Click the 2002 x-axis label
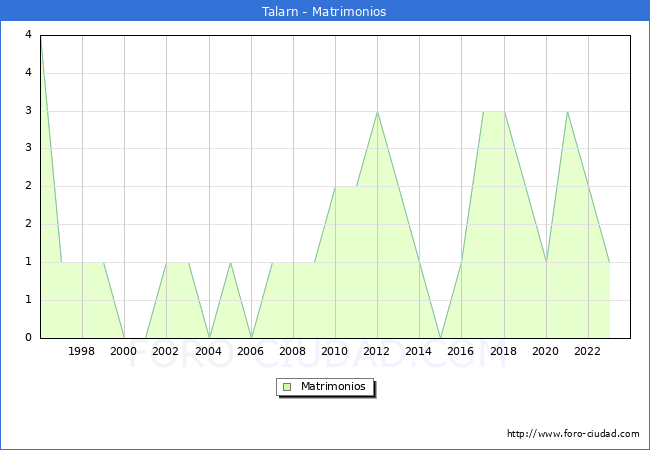This screenshot has width=650, height=450. pyautogui.click(x=165, y=351)
